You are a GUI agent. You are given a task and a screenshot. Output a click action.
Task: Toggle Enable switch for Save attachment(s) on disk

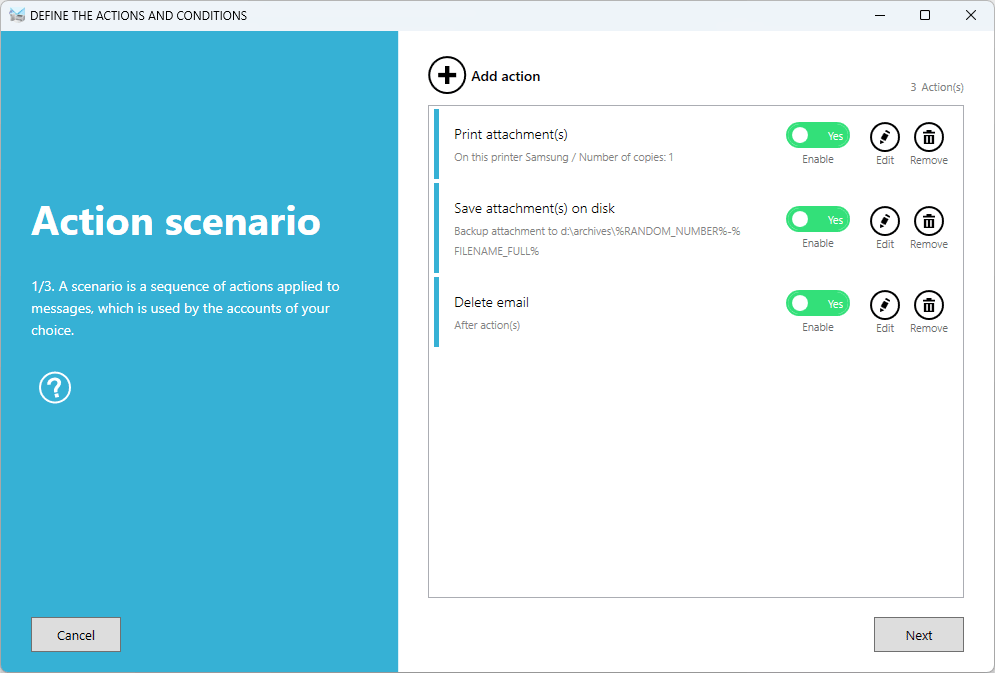817,219
